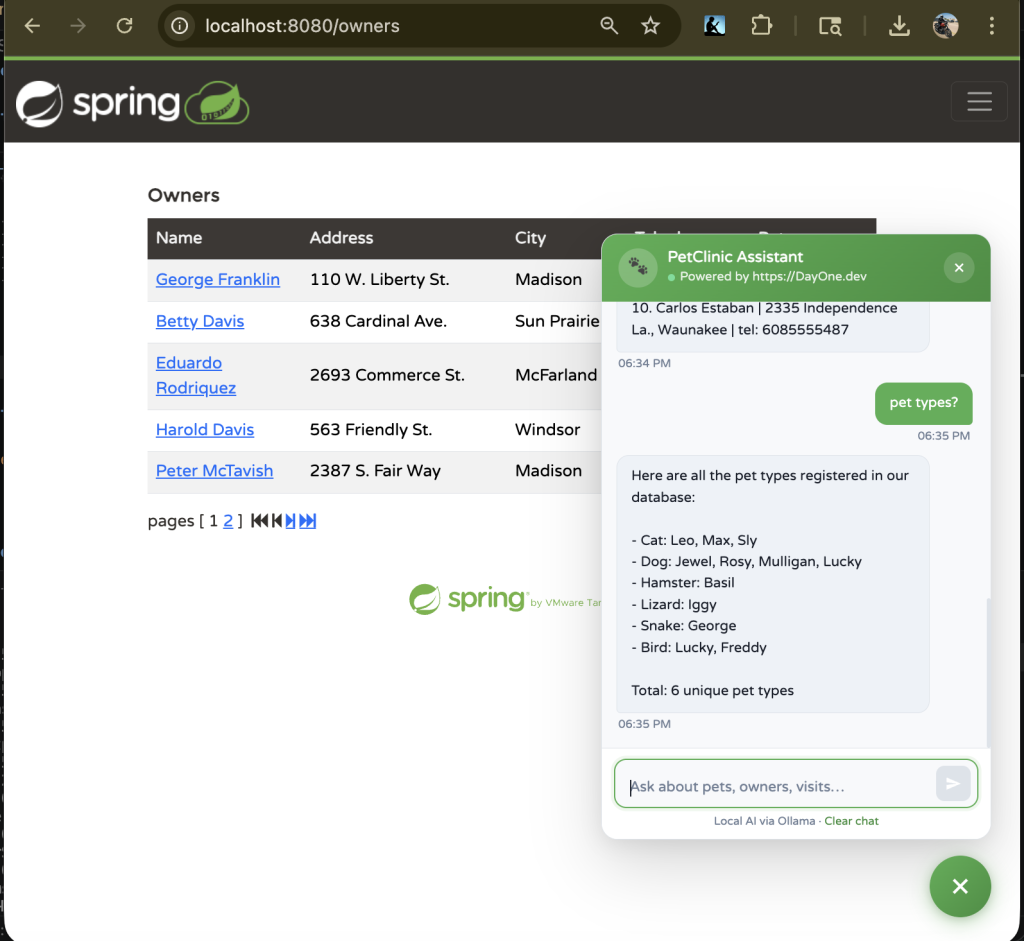The width and height of the screenshot is (1024, 941).
Task: Close the PetClinic Assistant panel header
Action: click(x=958, y=268)
